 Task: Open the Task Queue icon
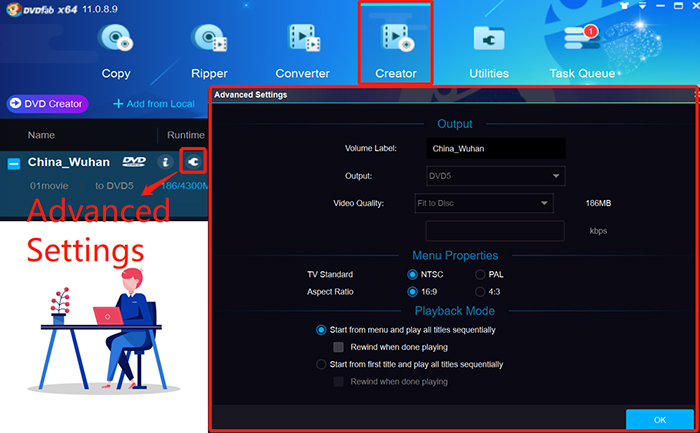pos(582,39)
